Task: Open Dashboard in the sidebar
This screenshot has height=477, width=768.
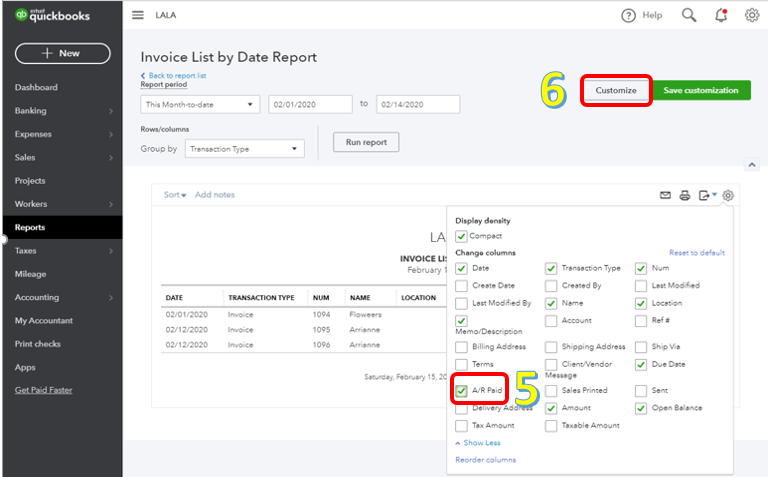Action: click(x=36, y=87)
